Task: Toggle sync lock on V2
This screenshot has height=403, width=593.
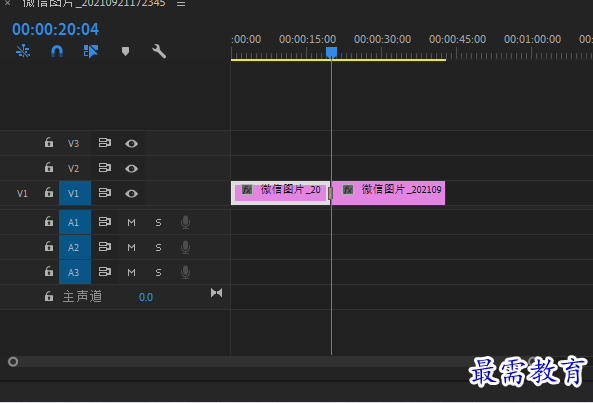Action: 105,168
